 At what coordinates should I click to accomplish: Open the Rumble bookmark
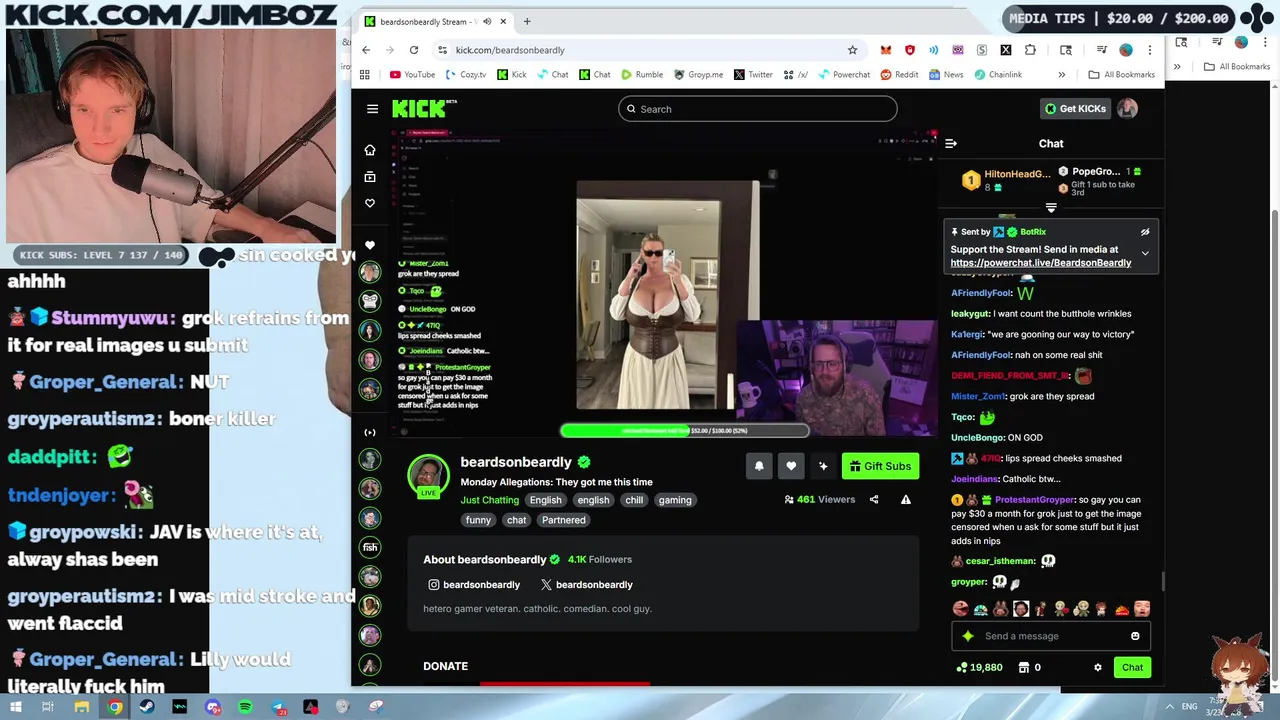point(641,75)
